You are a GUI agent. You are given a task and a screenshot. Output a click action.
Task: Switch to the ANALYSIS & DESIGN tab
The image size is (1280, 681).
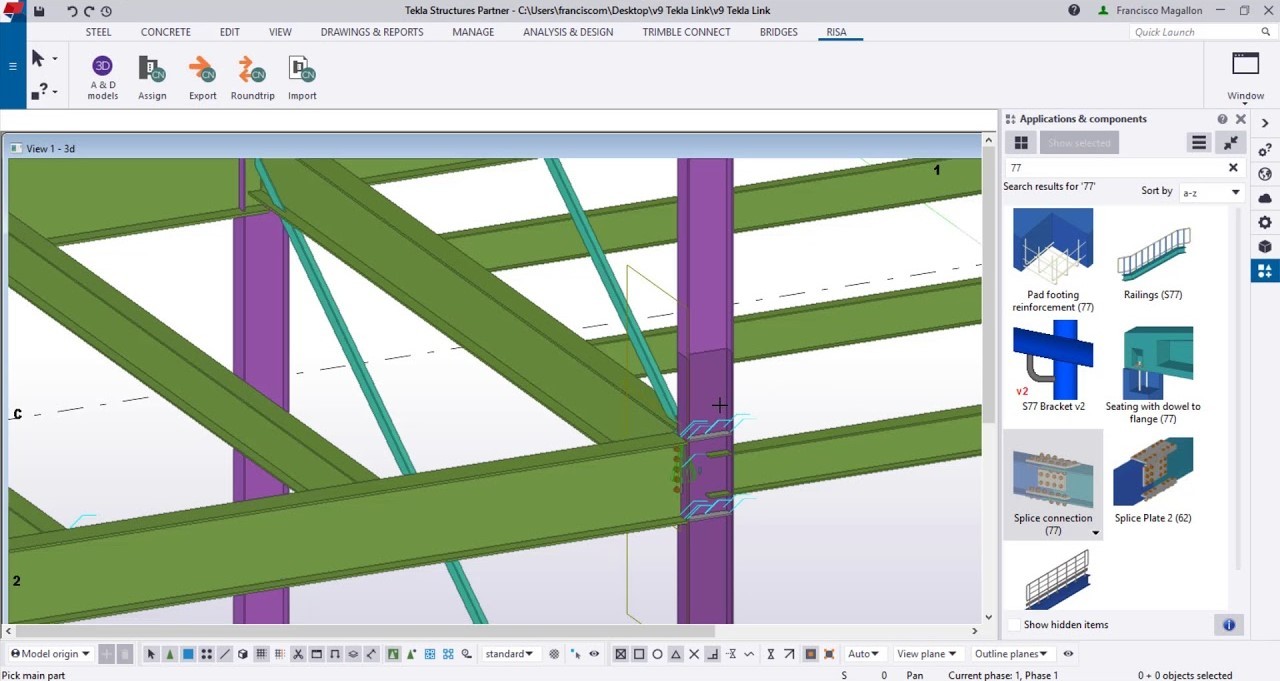pyautogui.click(x=567, y=32)
